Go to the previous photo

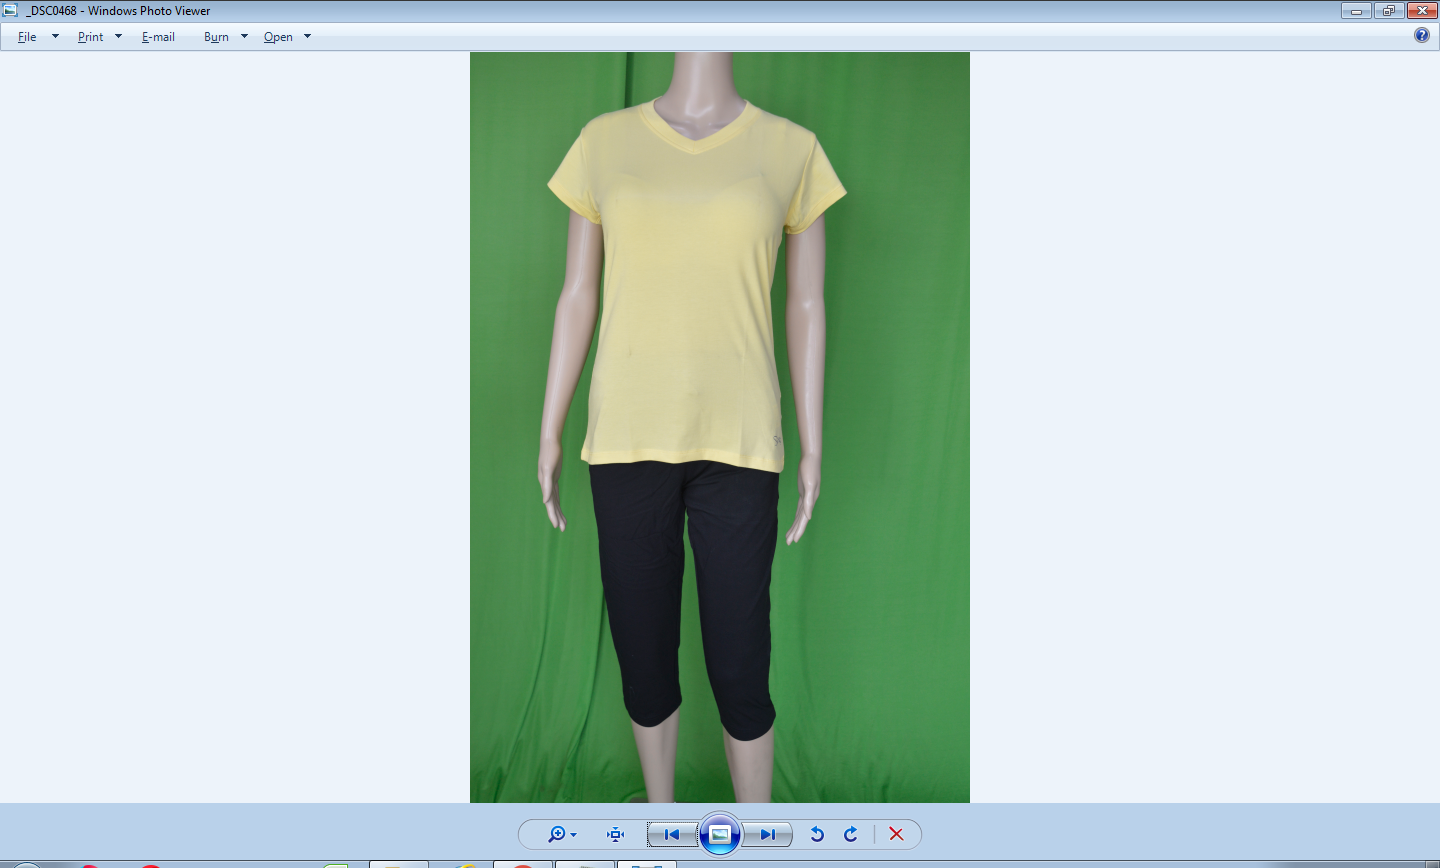(672, 834)
